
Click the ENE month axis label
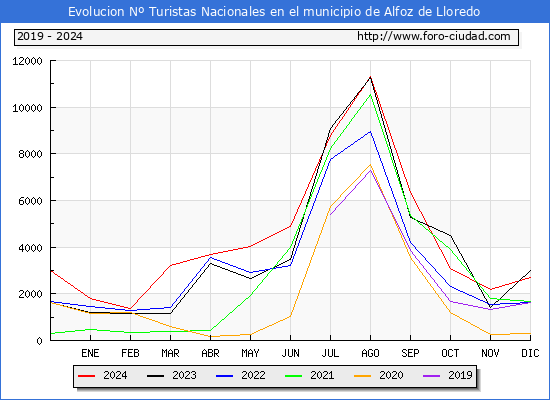[x=90, y=353]
